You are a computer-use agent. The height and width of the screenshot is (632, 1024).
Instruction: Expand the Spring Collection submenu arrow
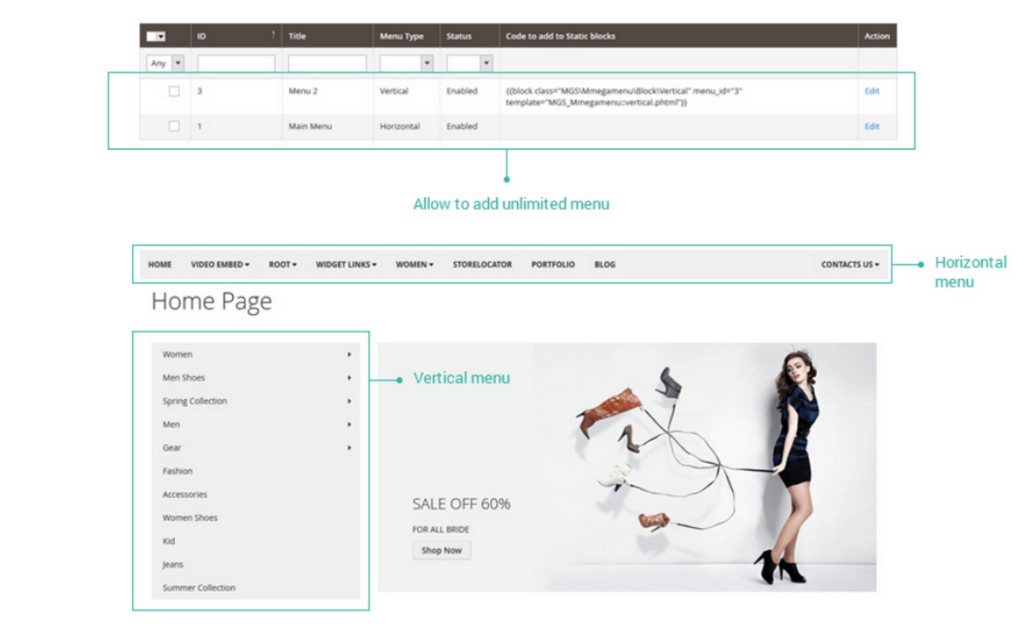348,401
